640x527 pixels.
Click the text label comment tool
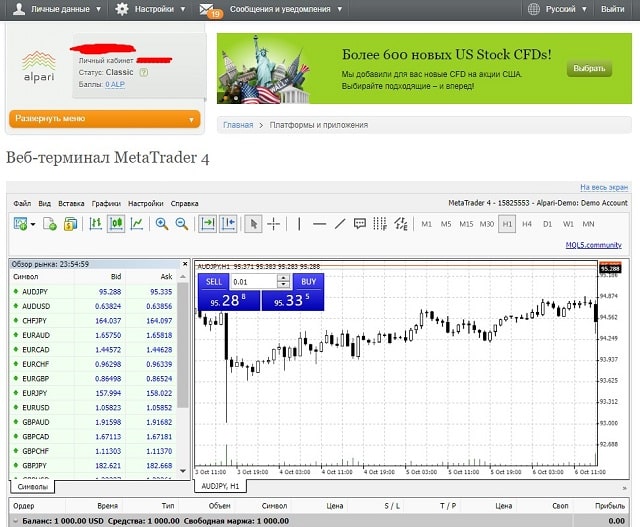(x=360, y=224)
